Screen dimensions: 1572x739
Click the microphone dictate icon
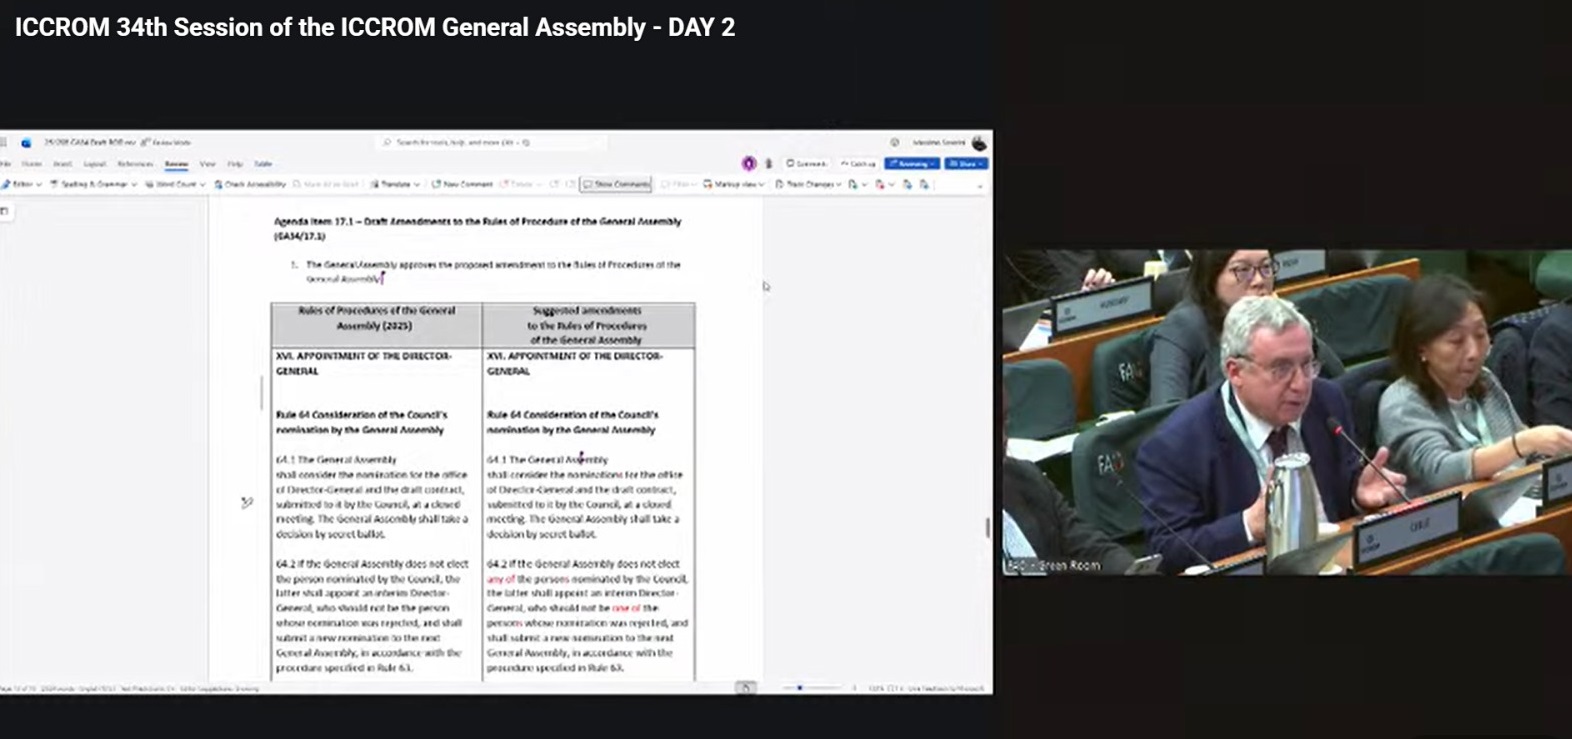pyautogui.click(x=769, y=164)
